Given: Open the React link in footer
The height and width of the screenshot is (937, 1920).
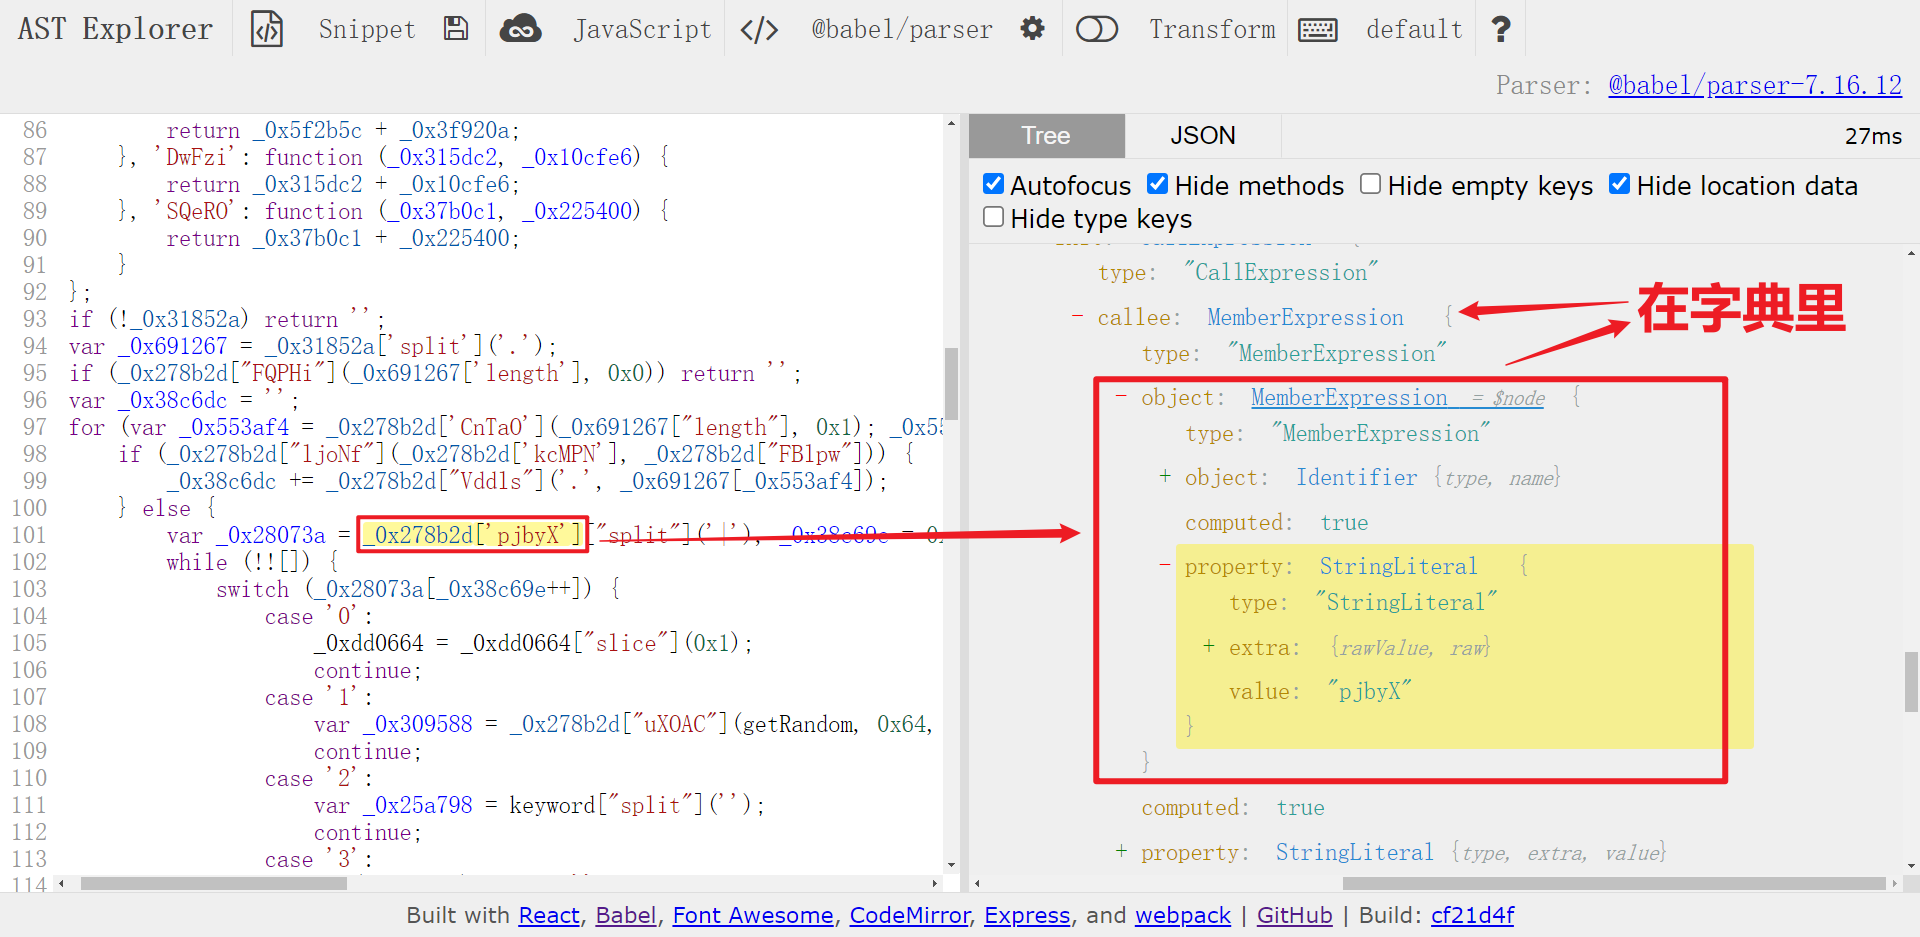Looking at the screenshot, I should pyautogui.click(x=549, y=915).
